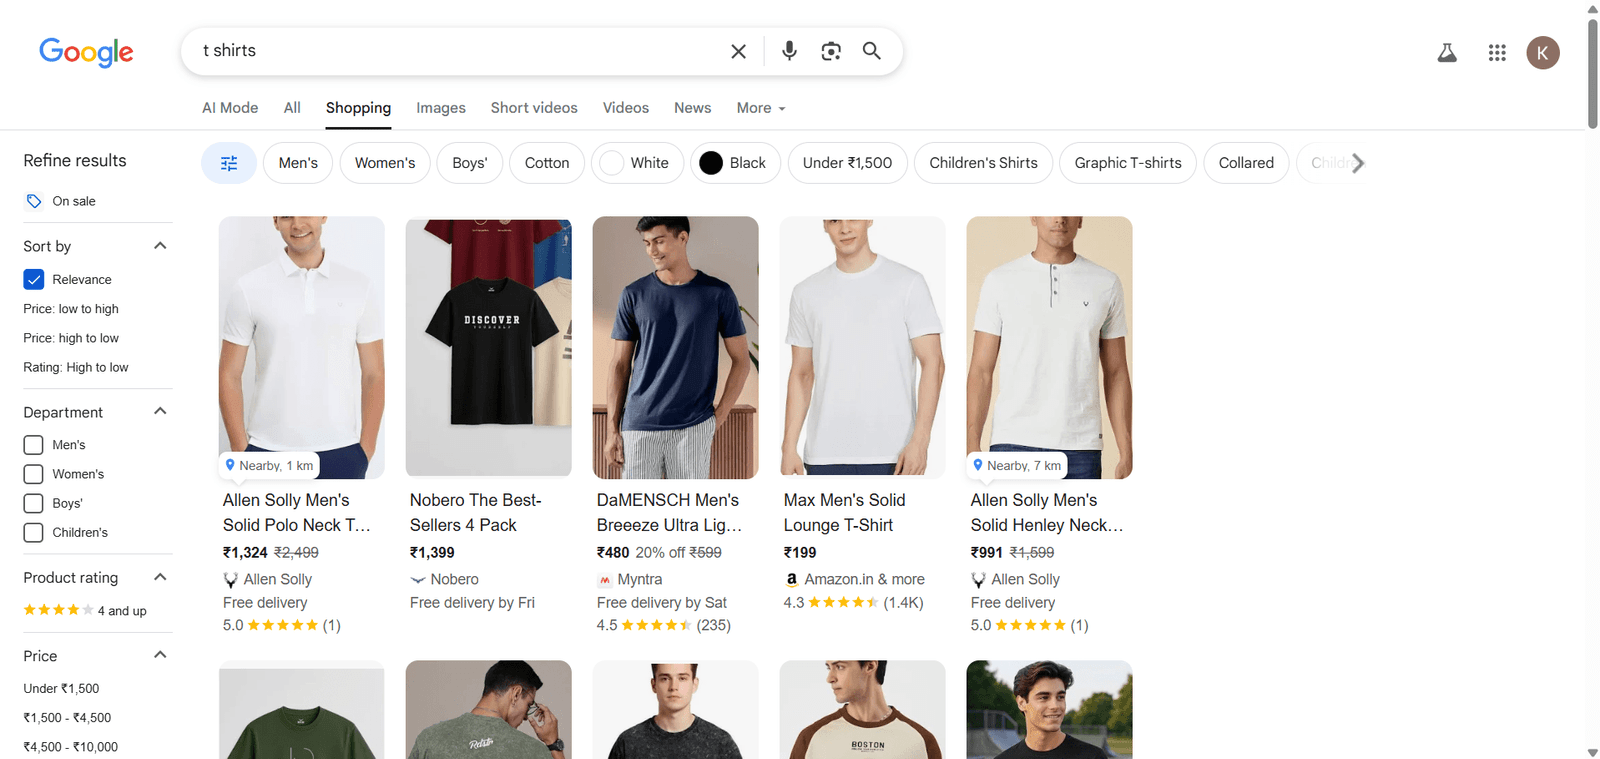Screen dimensions: 1600x759
Task: Sort results by Price: low to high
Action: click(71, 309)
